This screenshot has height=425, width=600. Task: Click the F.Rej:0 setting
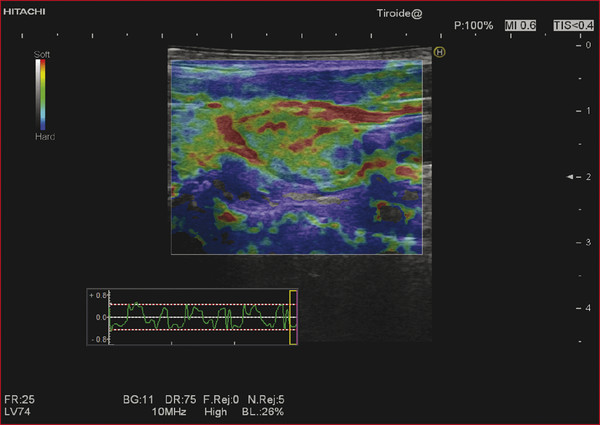click(223, 398)
